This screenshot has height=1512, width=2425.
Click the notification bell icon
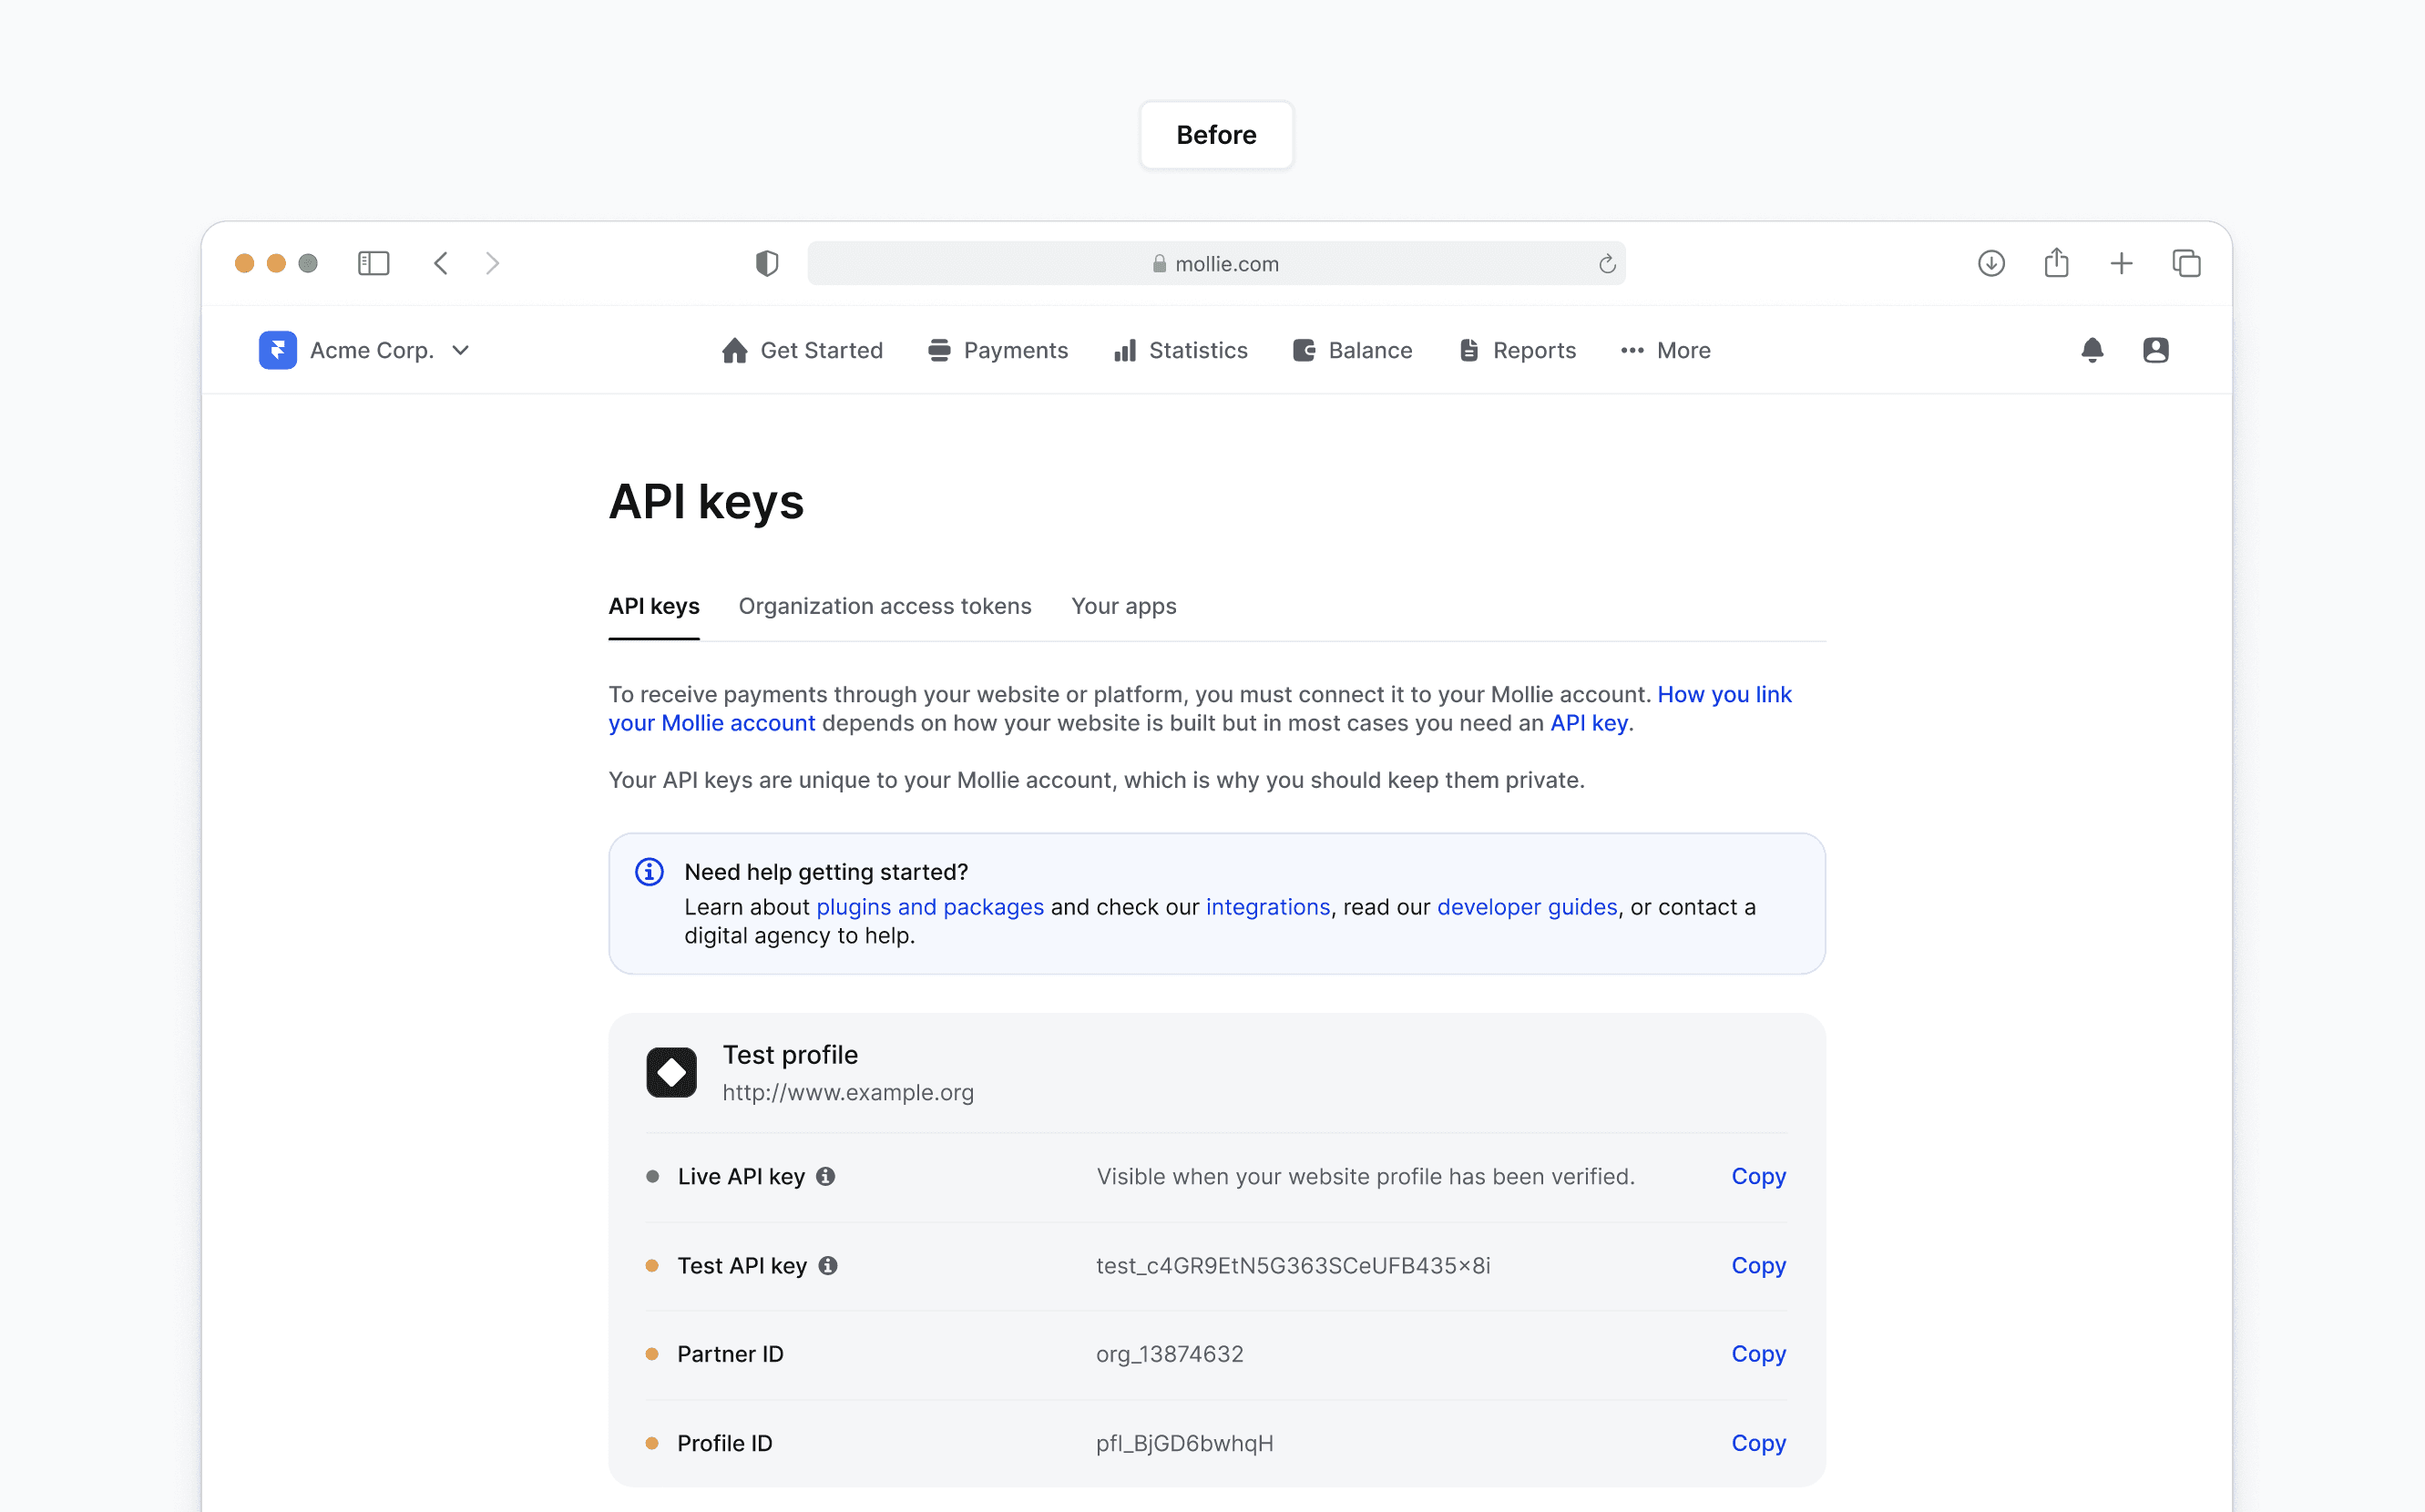click(2091, 350)
